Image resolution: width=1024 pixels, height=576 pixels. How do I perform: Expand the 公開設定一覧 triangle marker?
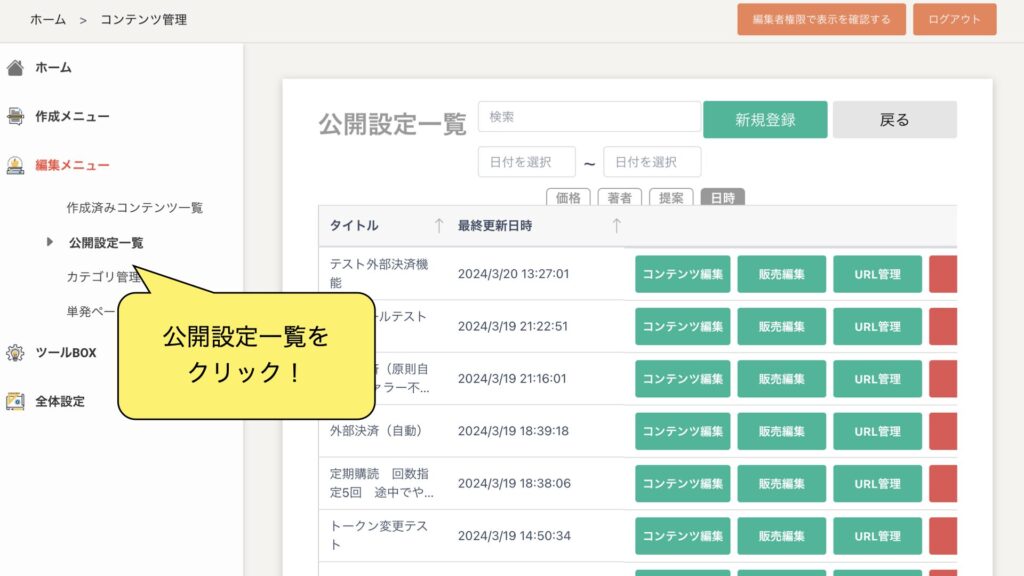tap(50, 242)
